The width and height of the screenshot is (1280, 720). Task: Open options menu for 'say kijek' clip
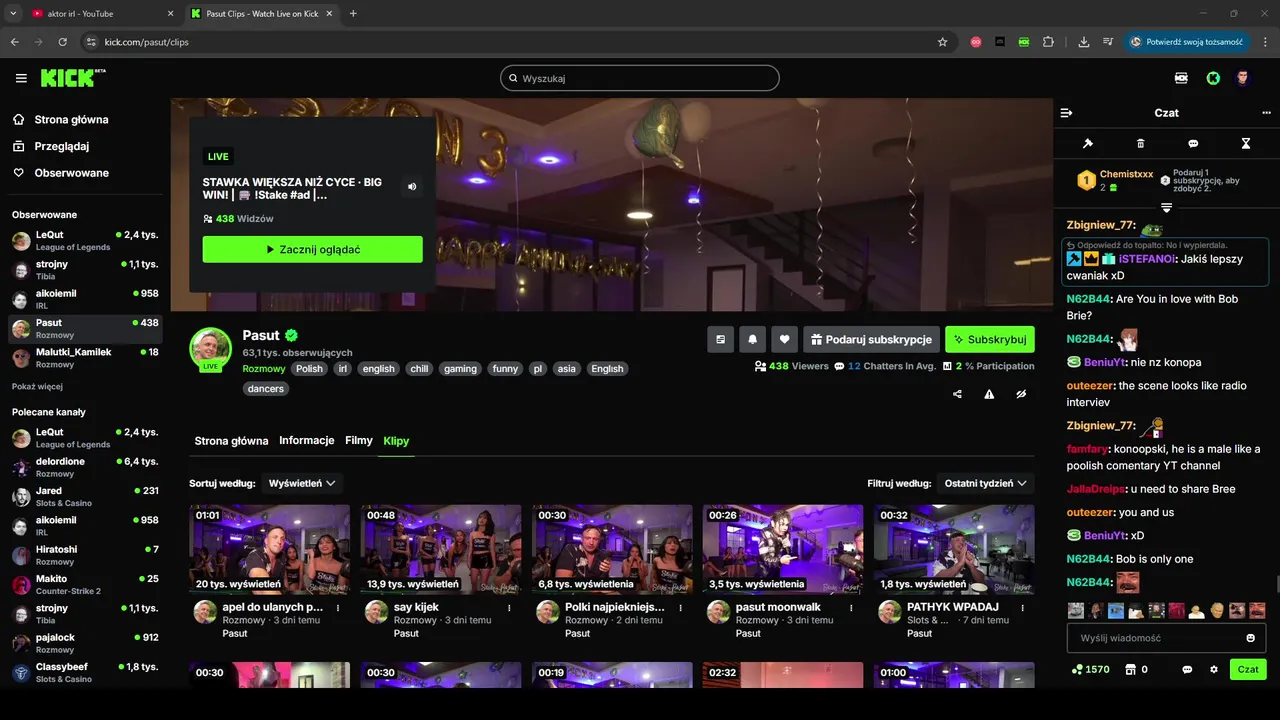509,607
